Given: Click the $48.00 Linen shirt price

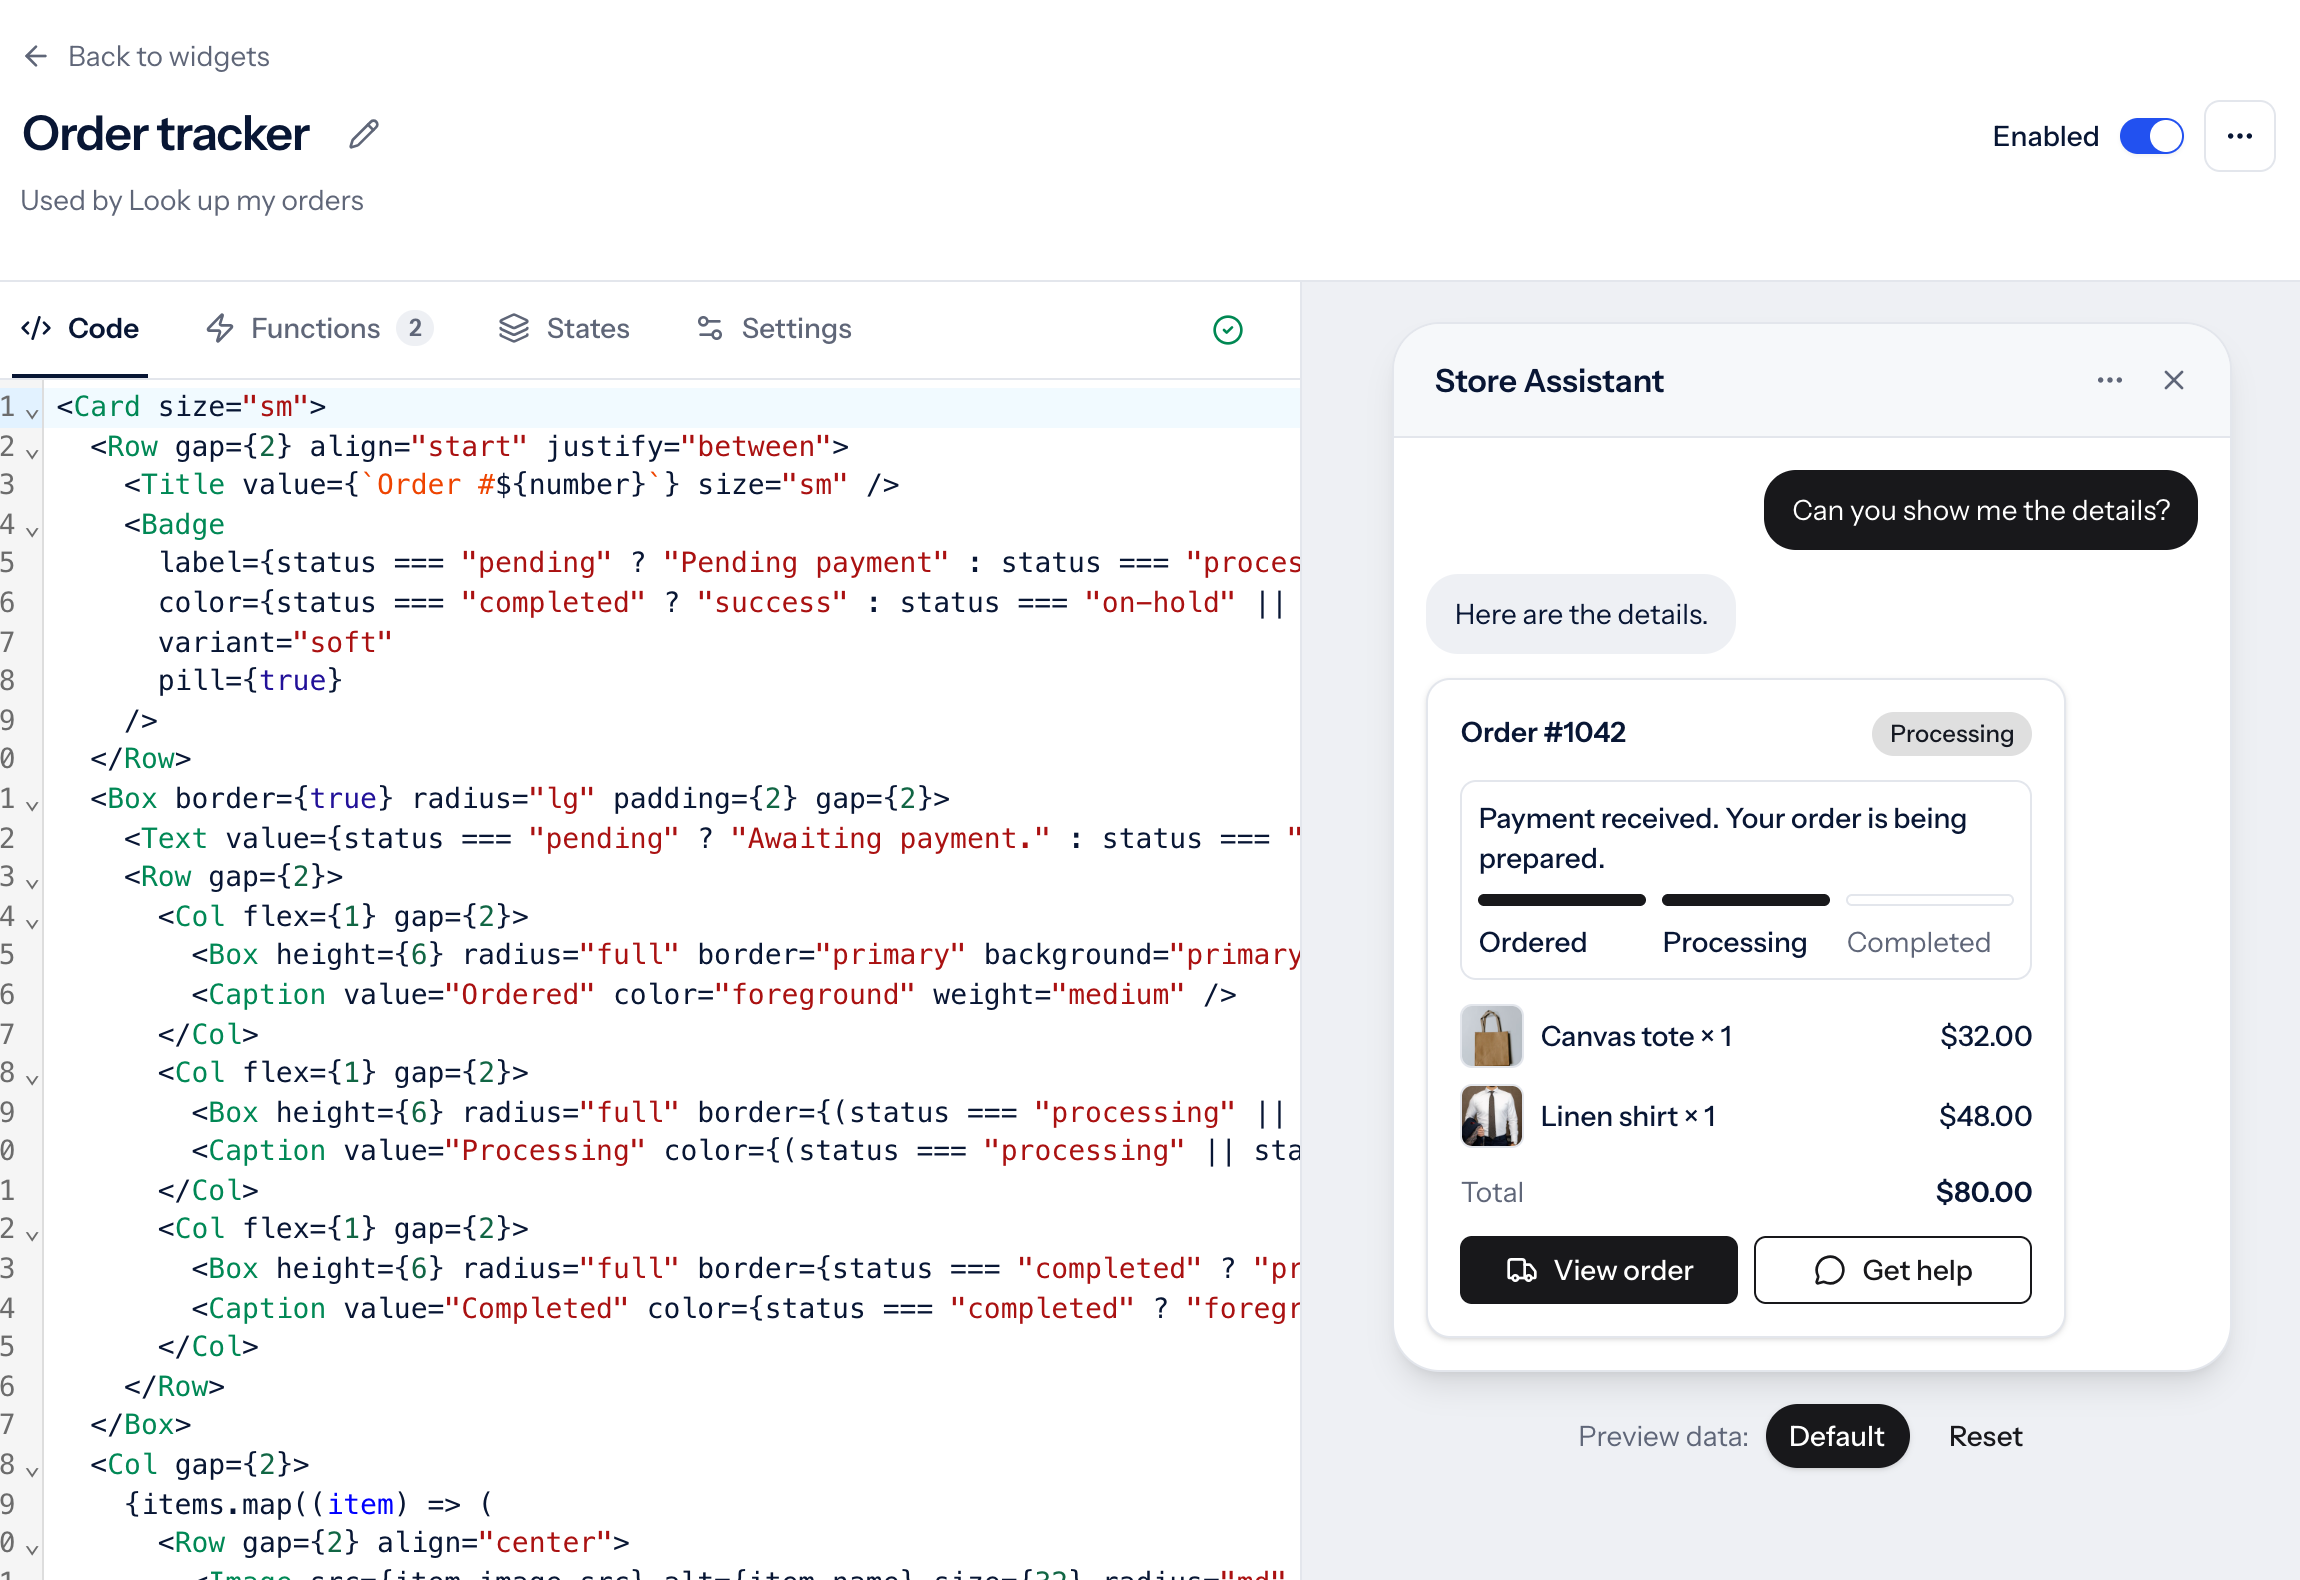Looking at the screenshot, I should point(1985,1116).
